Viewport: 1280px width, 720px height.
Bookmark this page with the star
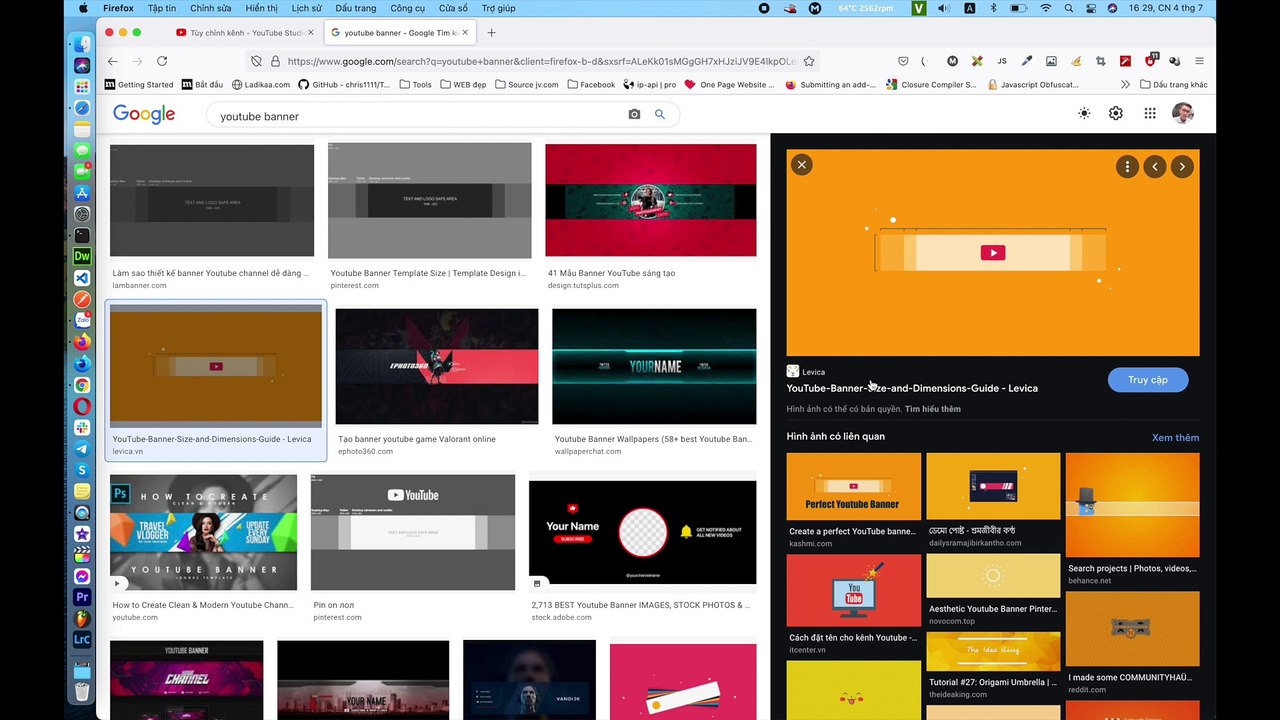[x=809, y=61]
